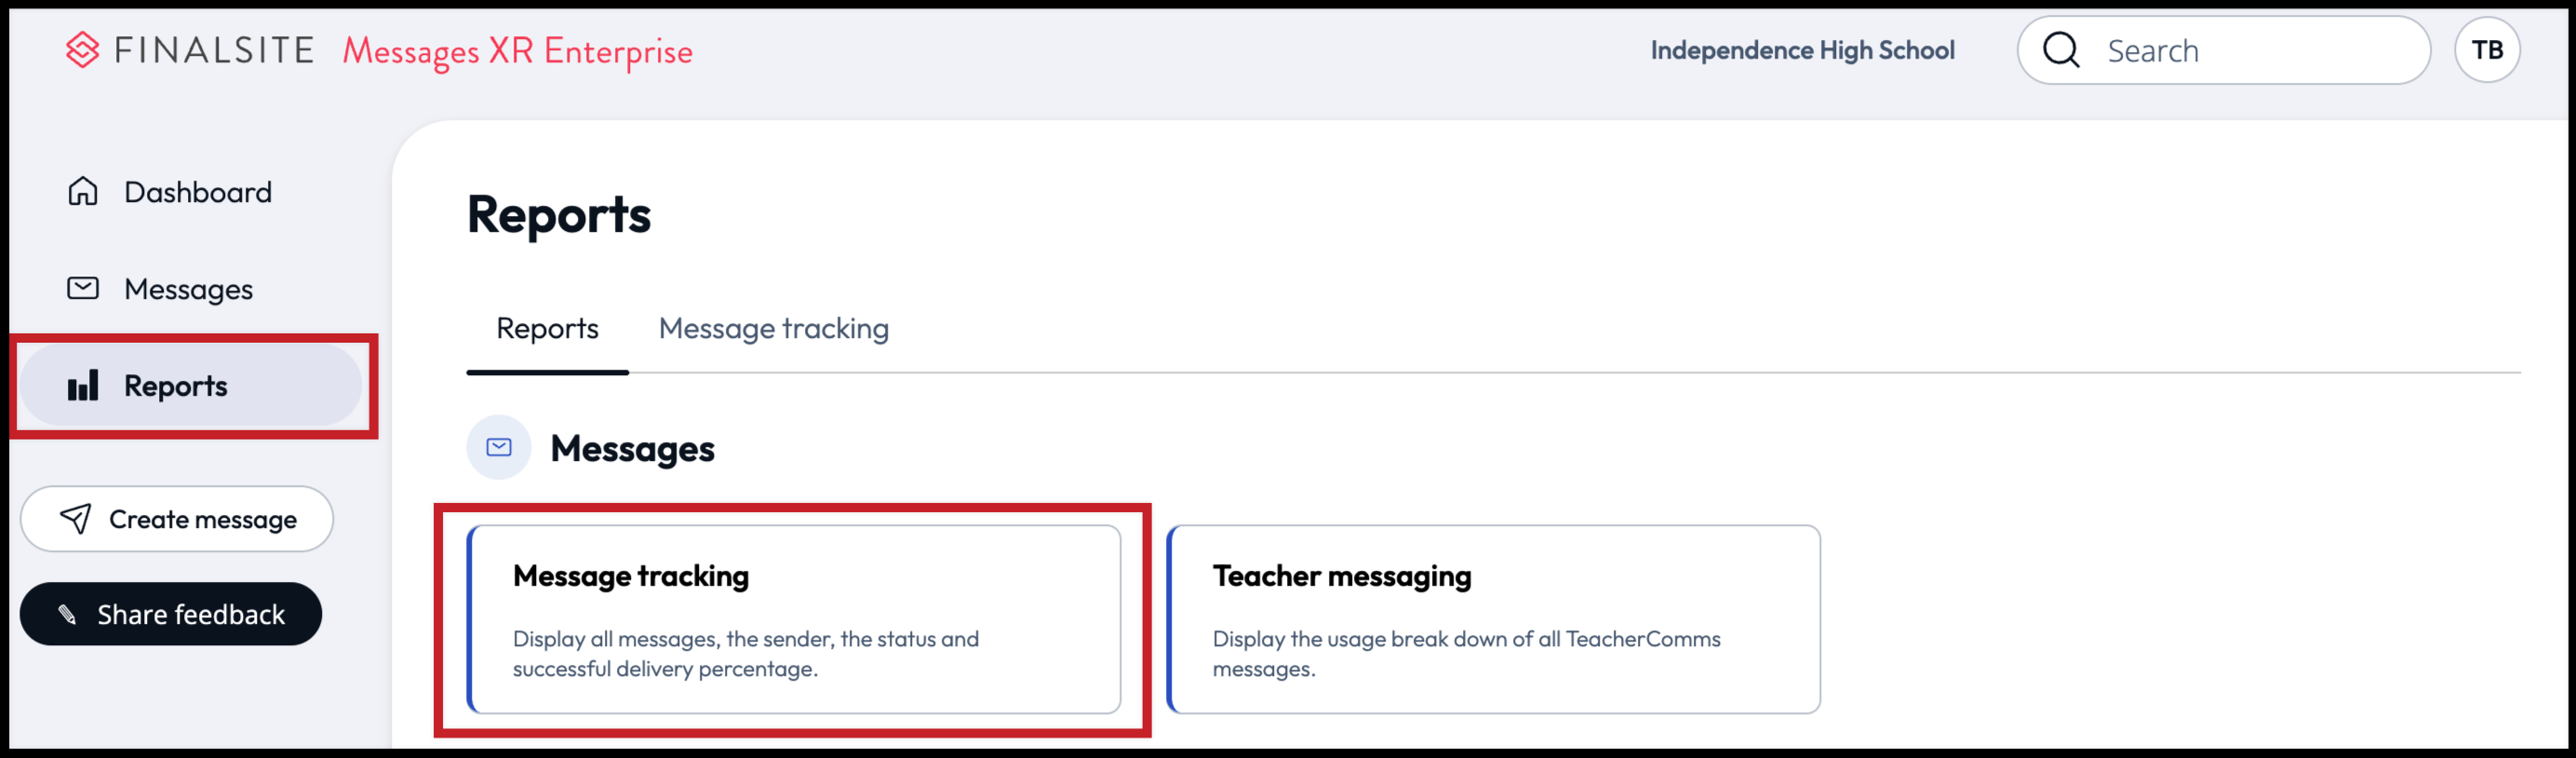Click the magnifying glass search icon
The height and width of the screenshot is (758, 2576).
2062,49
